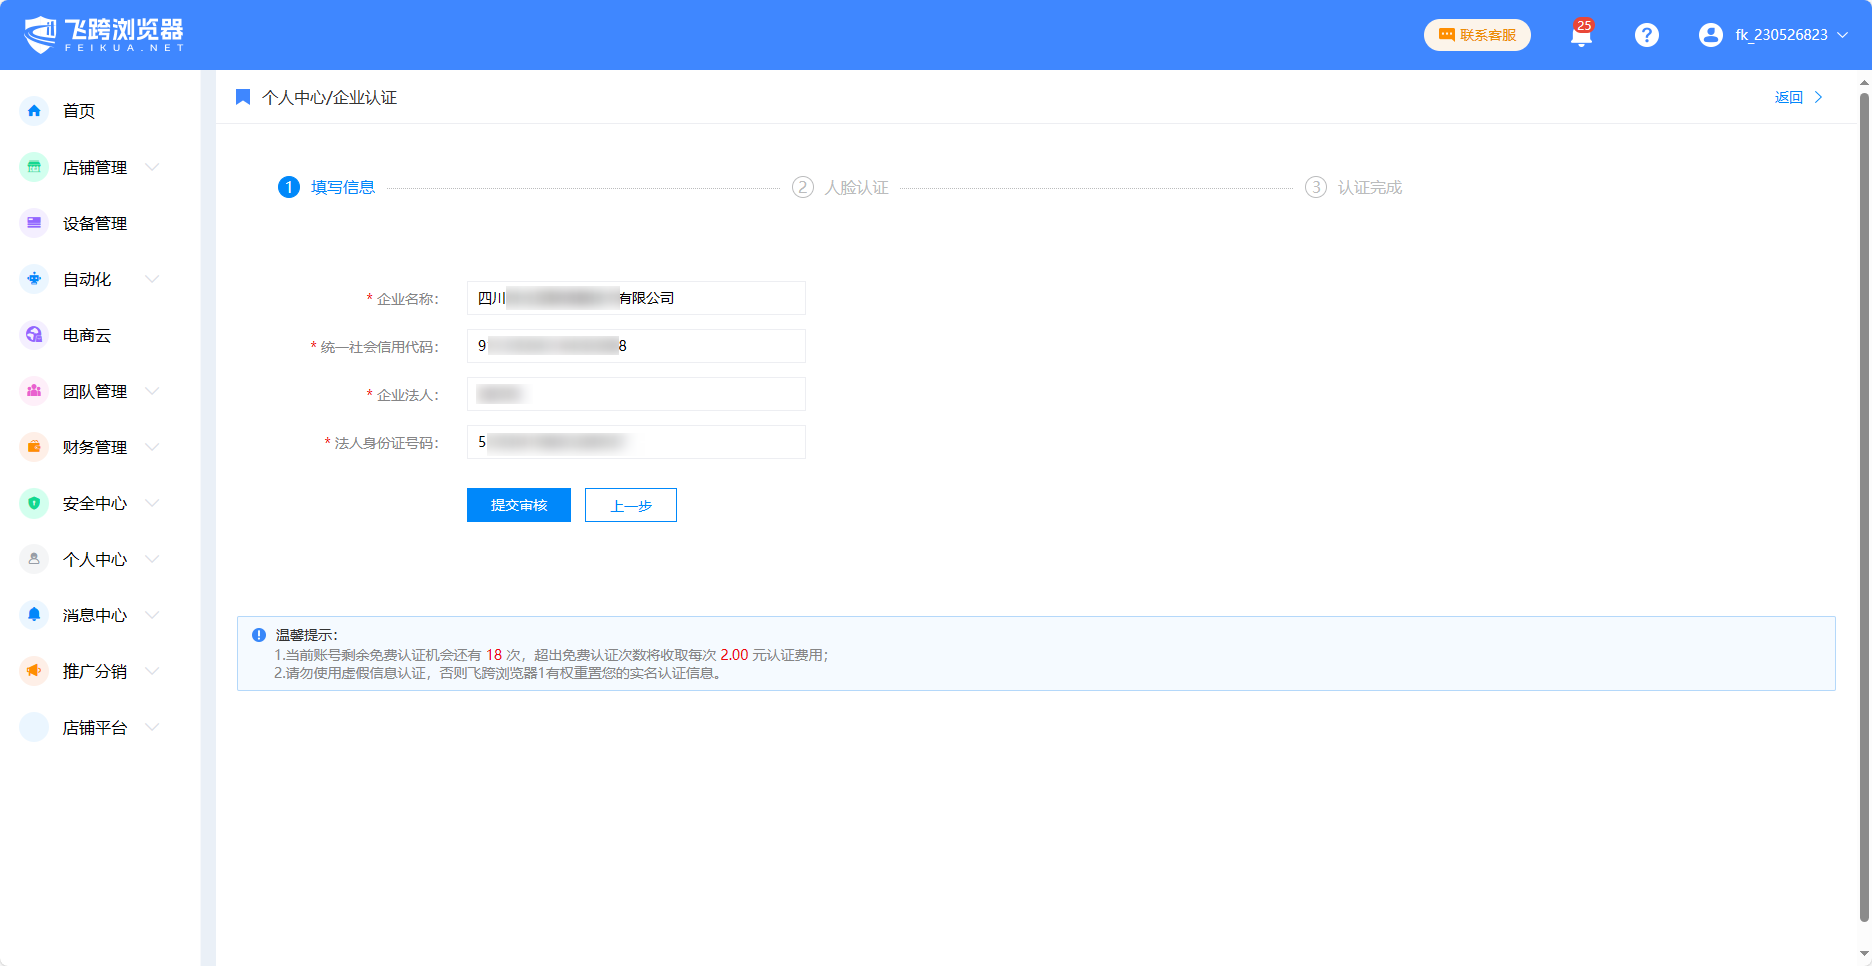
Task: Click the notification bell icon
Action: pyautogui.click(x=1581, y=36)
